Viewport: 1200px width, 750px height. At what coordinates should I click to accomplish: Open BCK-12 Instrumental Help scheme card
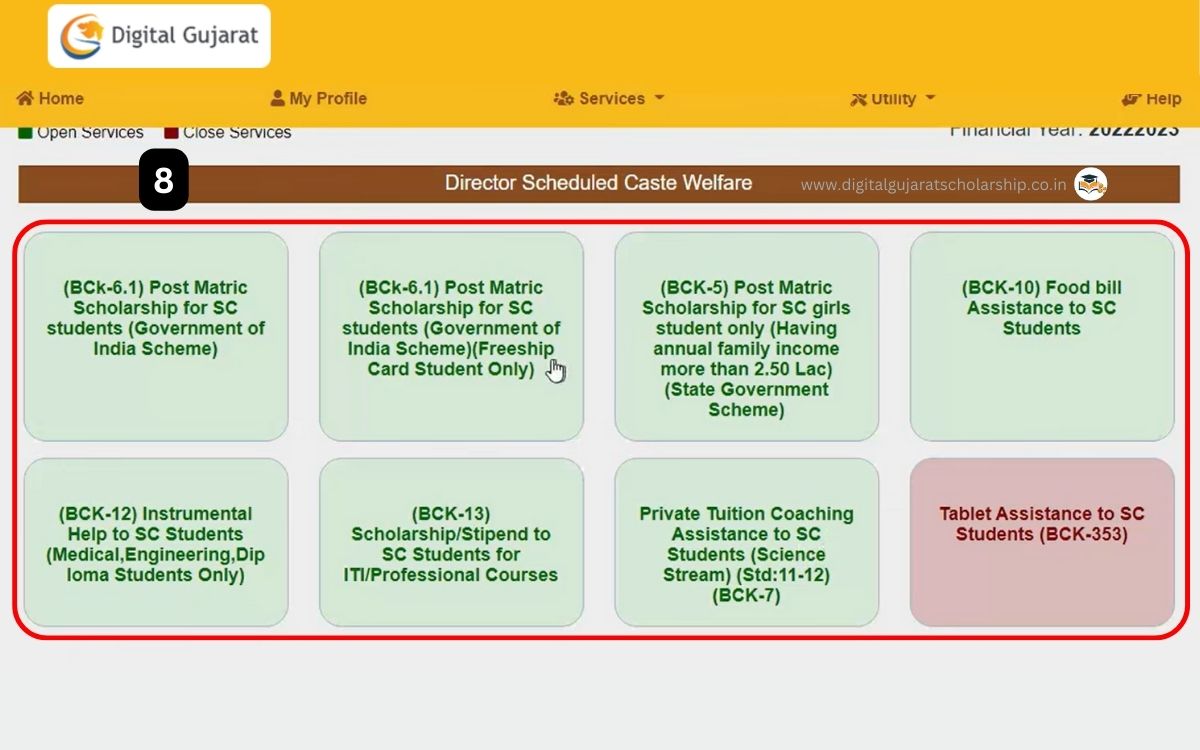155,542
